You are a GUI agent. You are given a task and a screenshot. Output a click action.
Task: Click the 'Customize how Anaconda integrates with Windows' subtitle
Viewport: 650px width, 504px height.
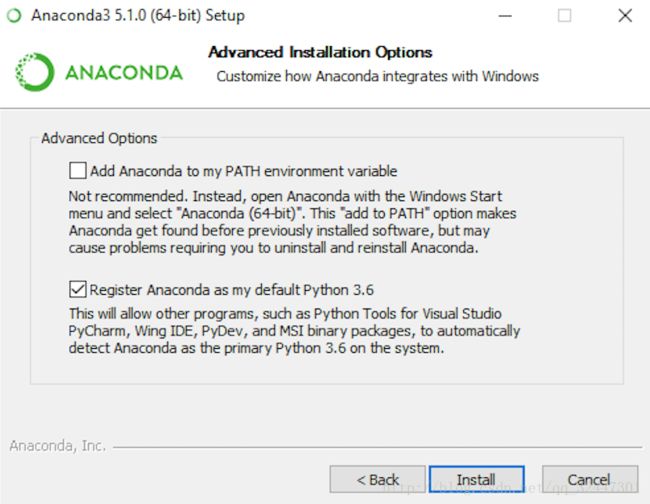pyautogui.click(x=377, y=76)
